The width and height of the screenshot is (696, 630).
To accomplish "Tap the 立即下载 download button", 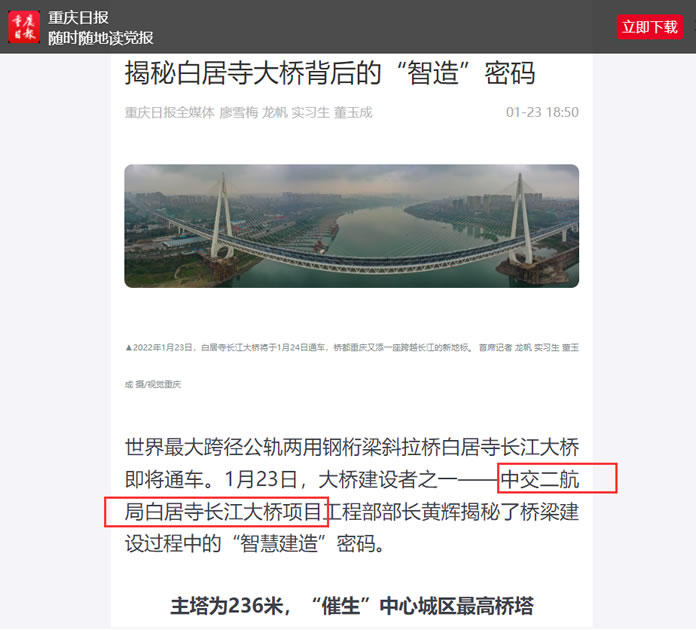I will click(x=649, y=27).
